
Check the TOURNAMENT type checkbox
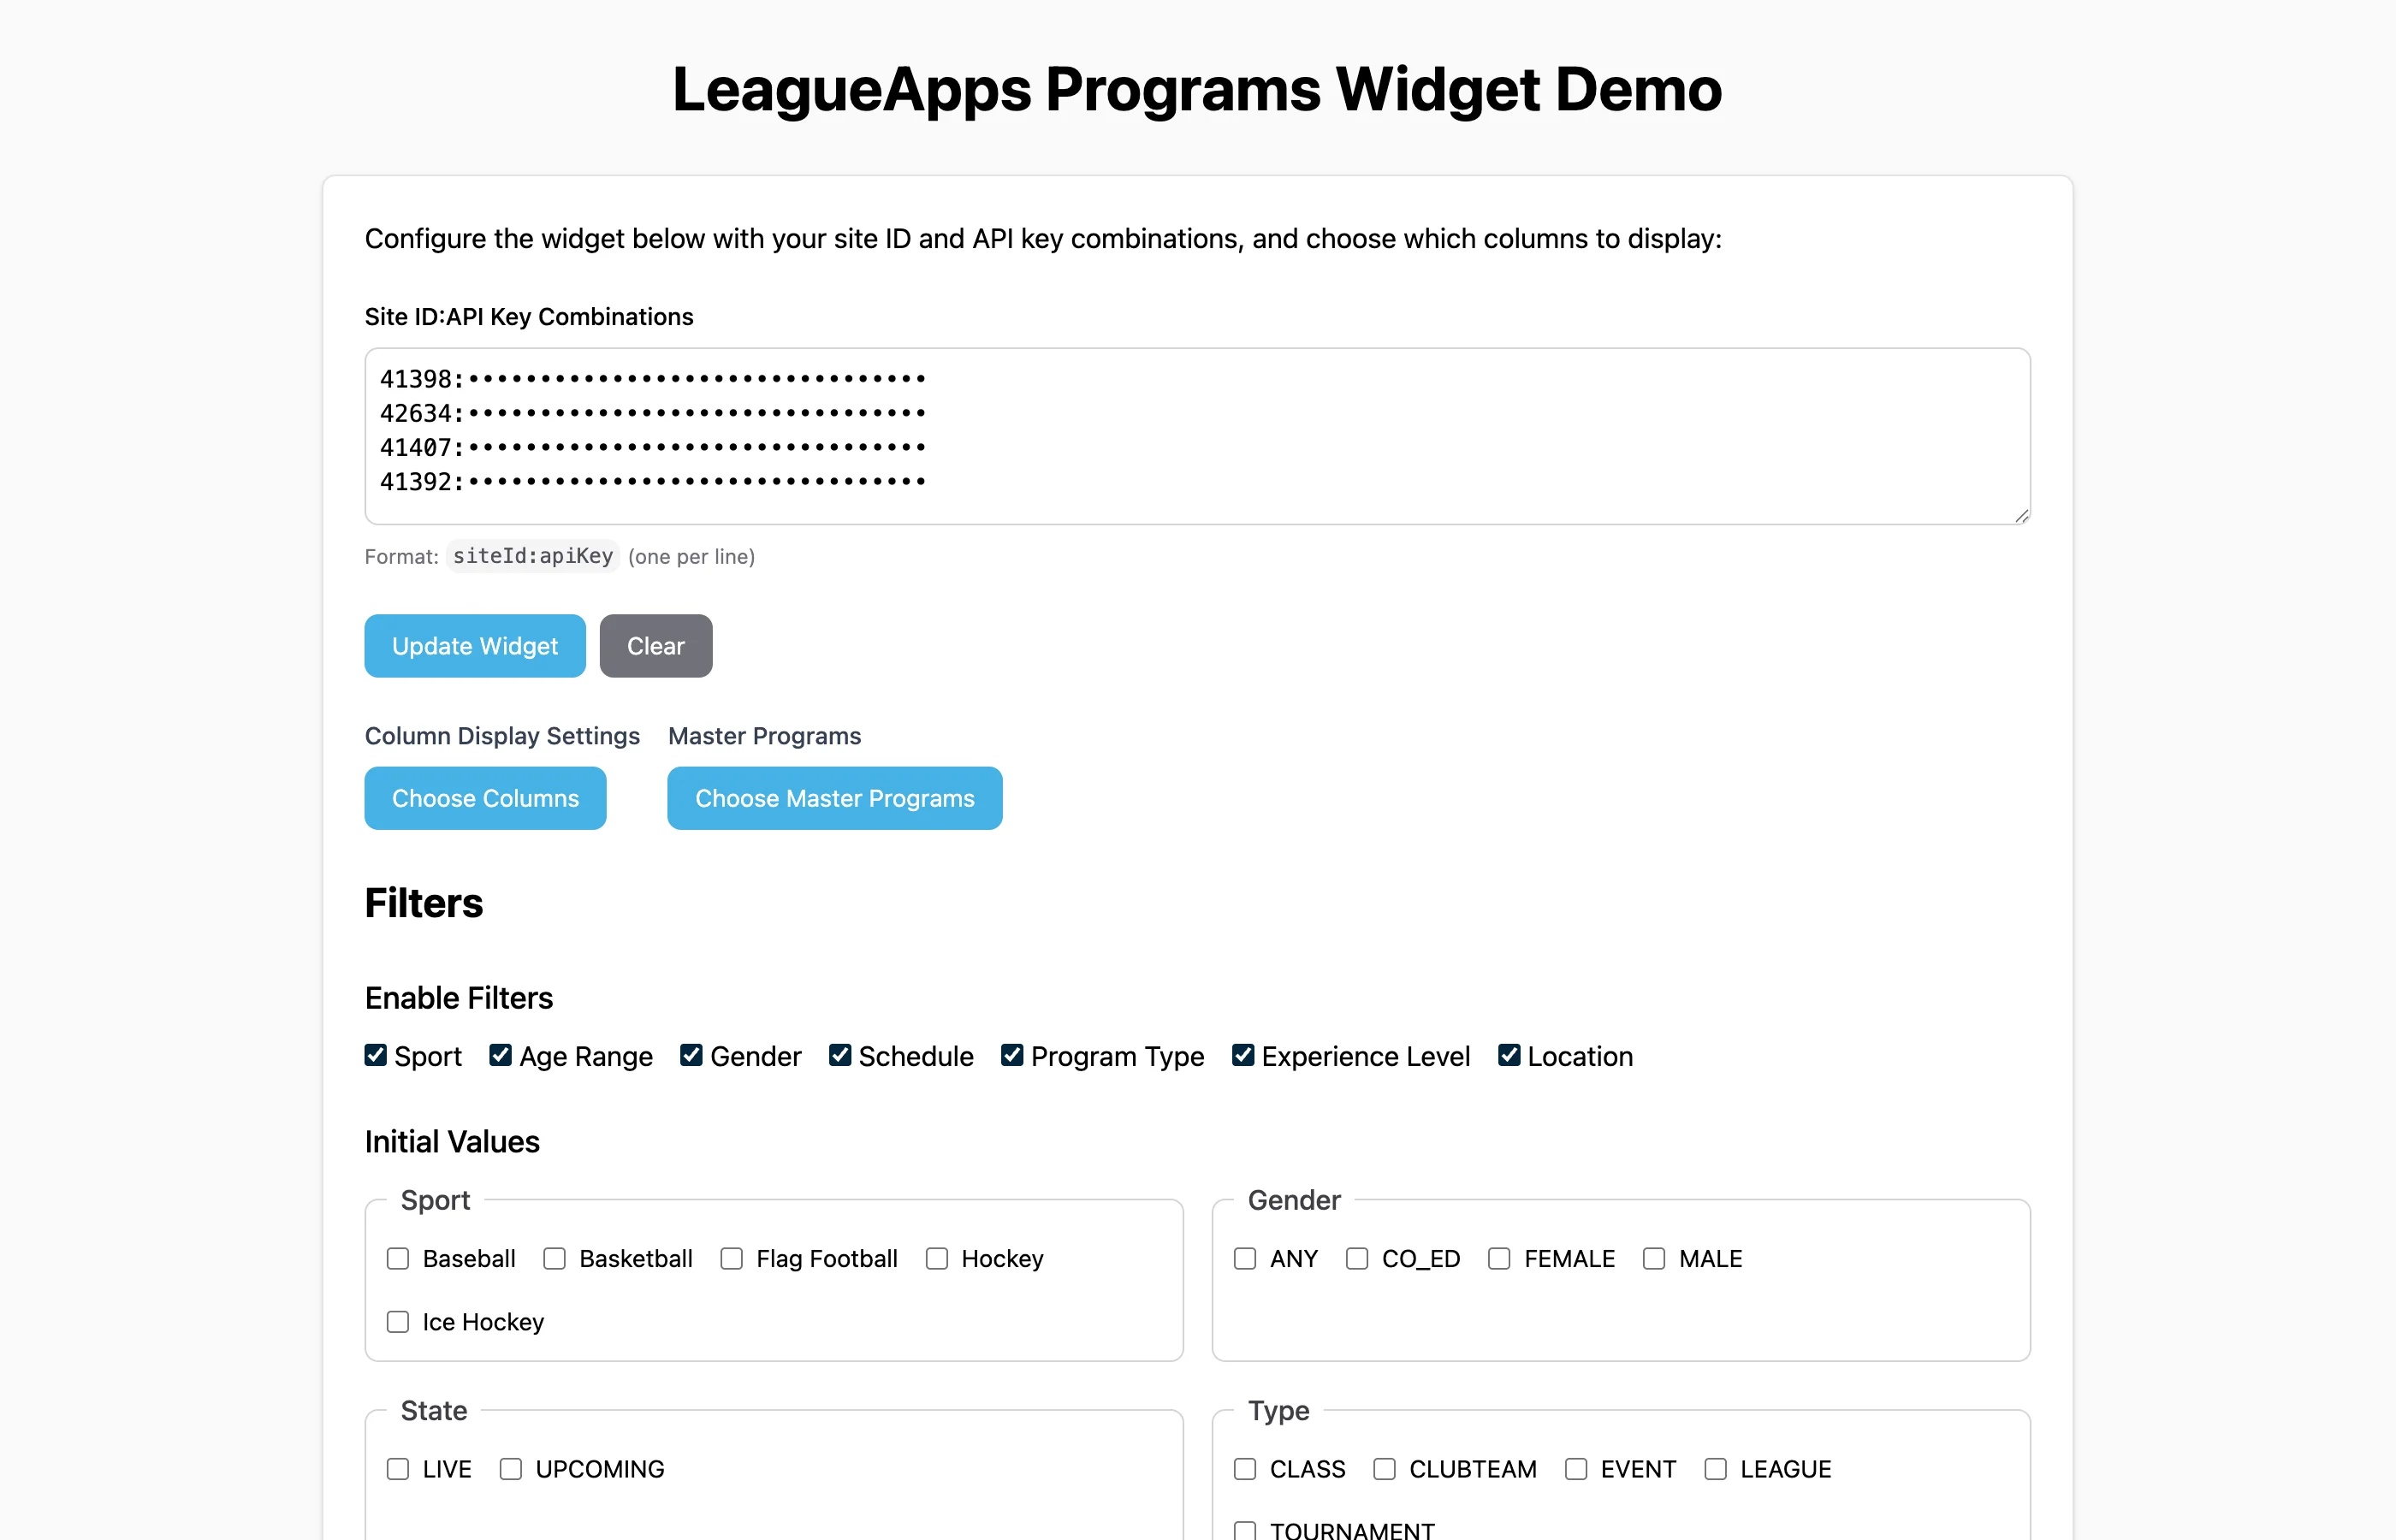pos(1244,1529)
